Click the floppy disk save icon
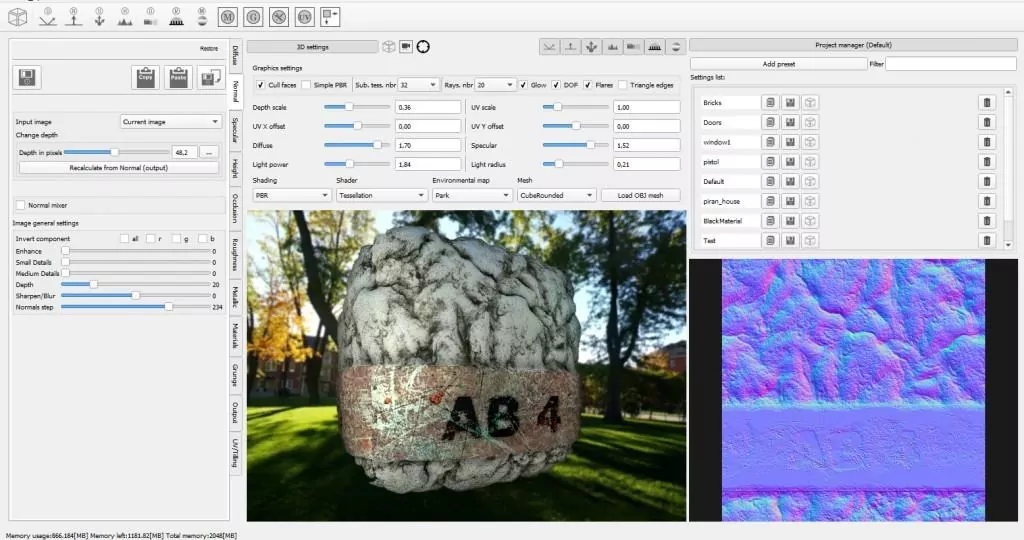The image size is (1024, 540). coord(28,78)
